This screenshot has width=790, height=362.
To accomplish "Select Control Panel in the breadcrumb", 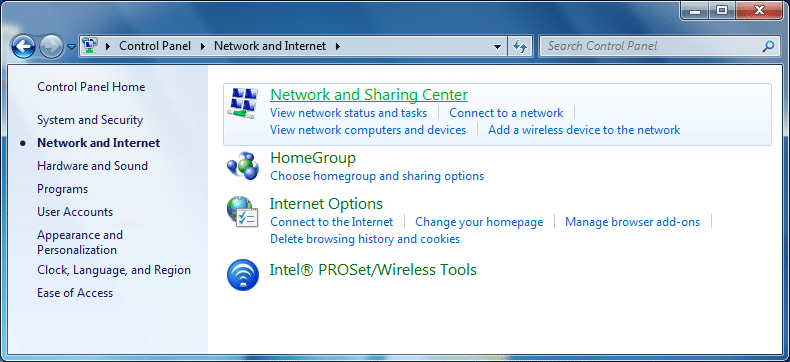I will pos(155,46).
